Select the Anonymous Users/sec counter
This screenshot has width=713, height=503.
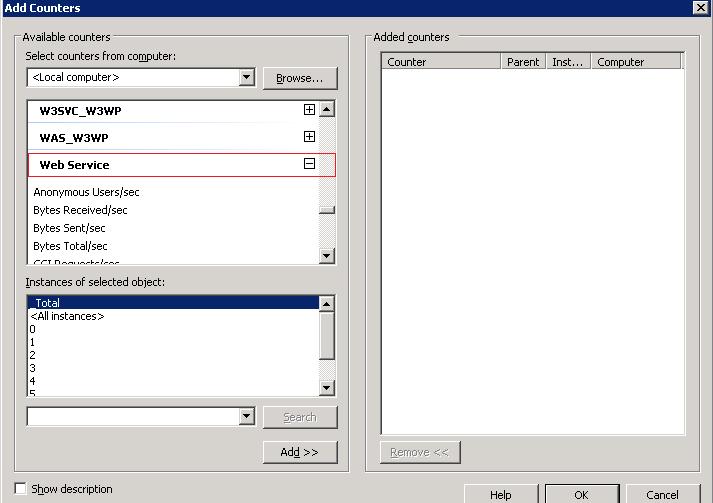86,192
